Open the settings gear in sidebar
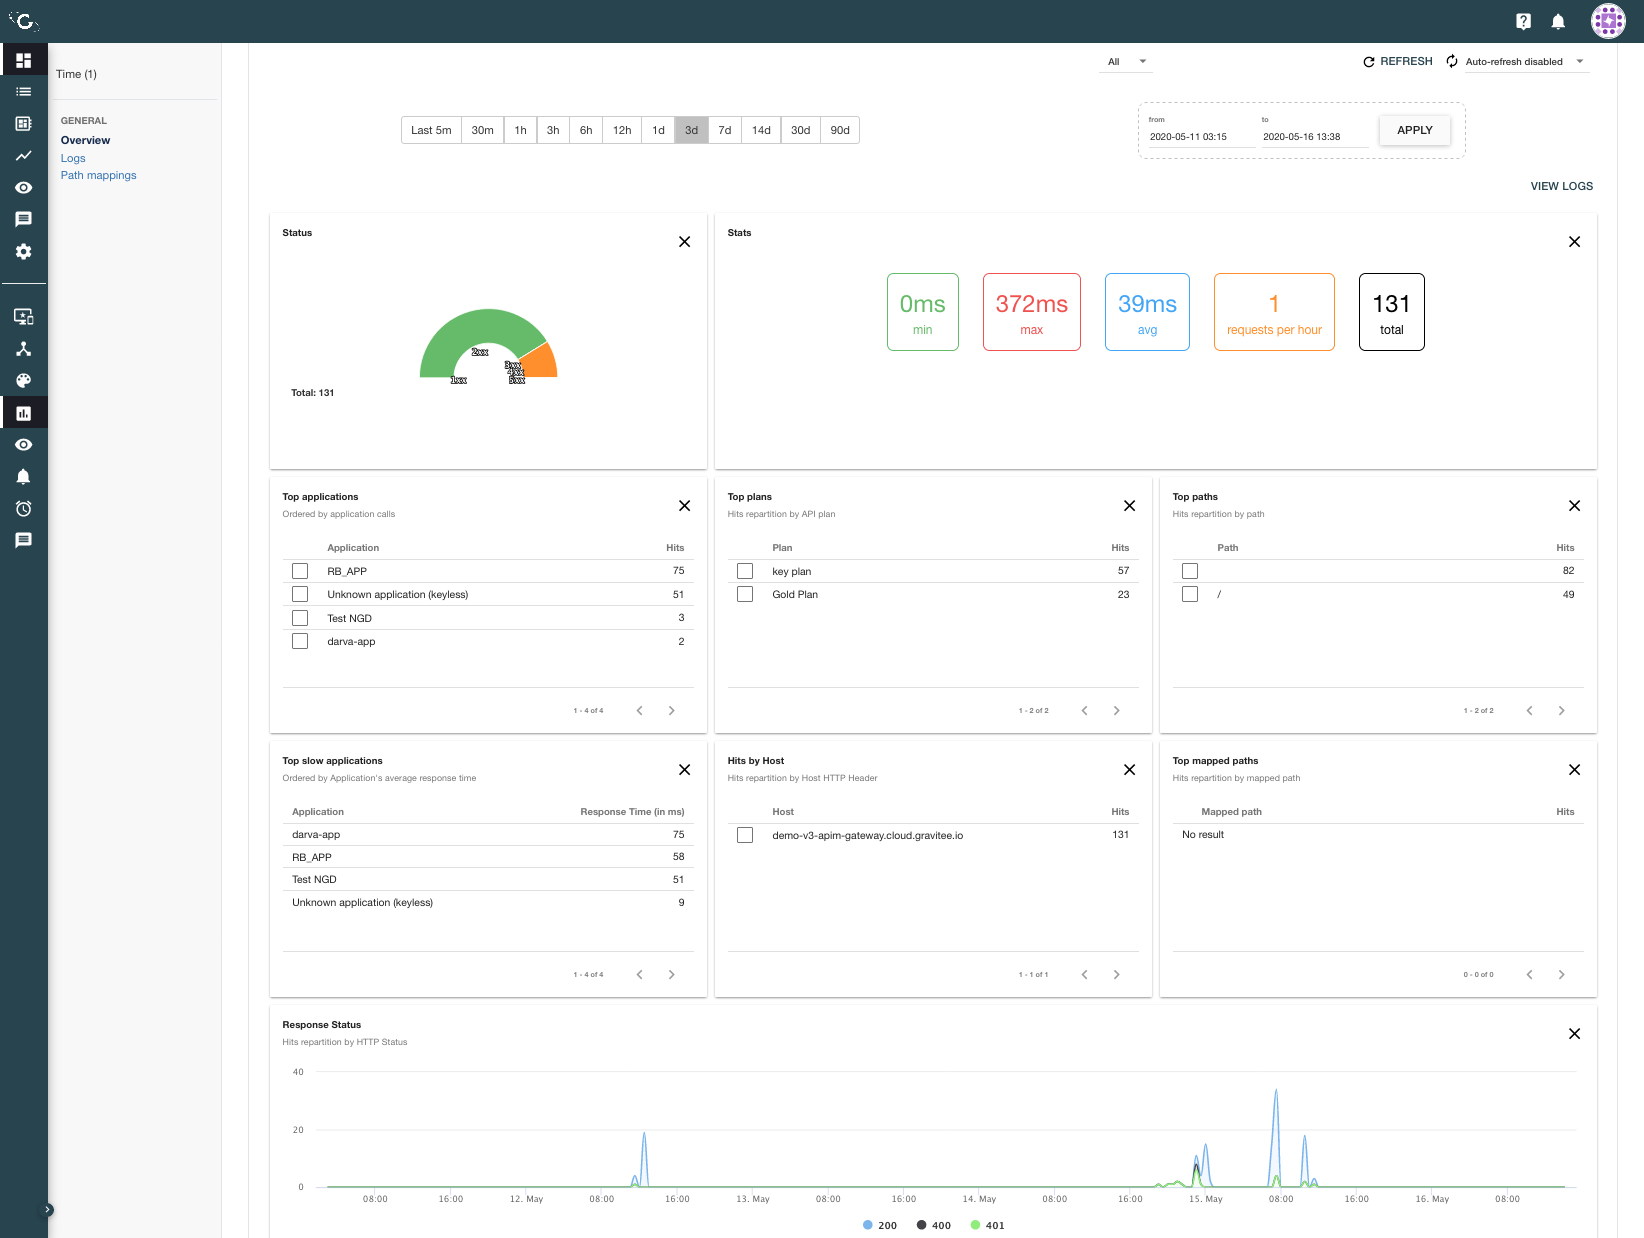 click(24, 252)
